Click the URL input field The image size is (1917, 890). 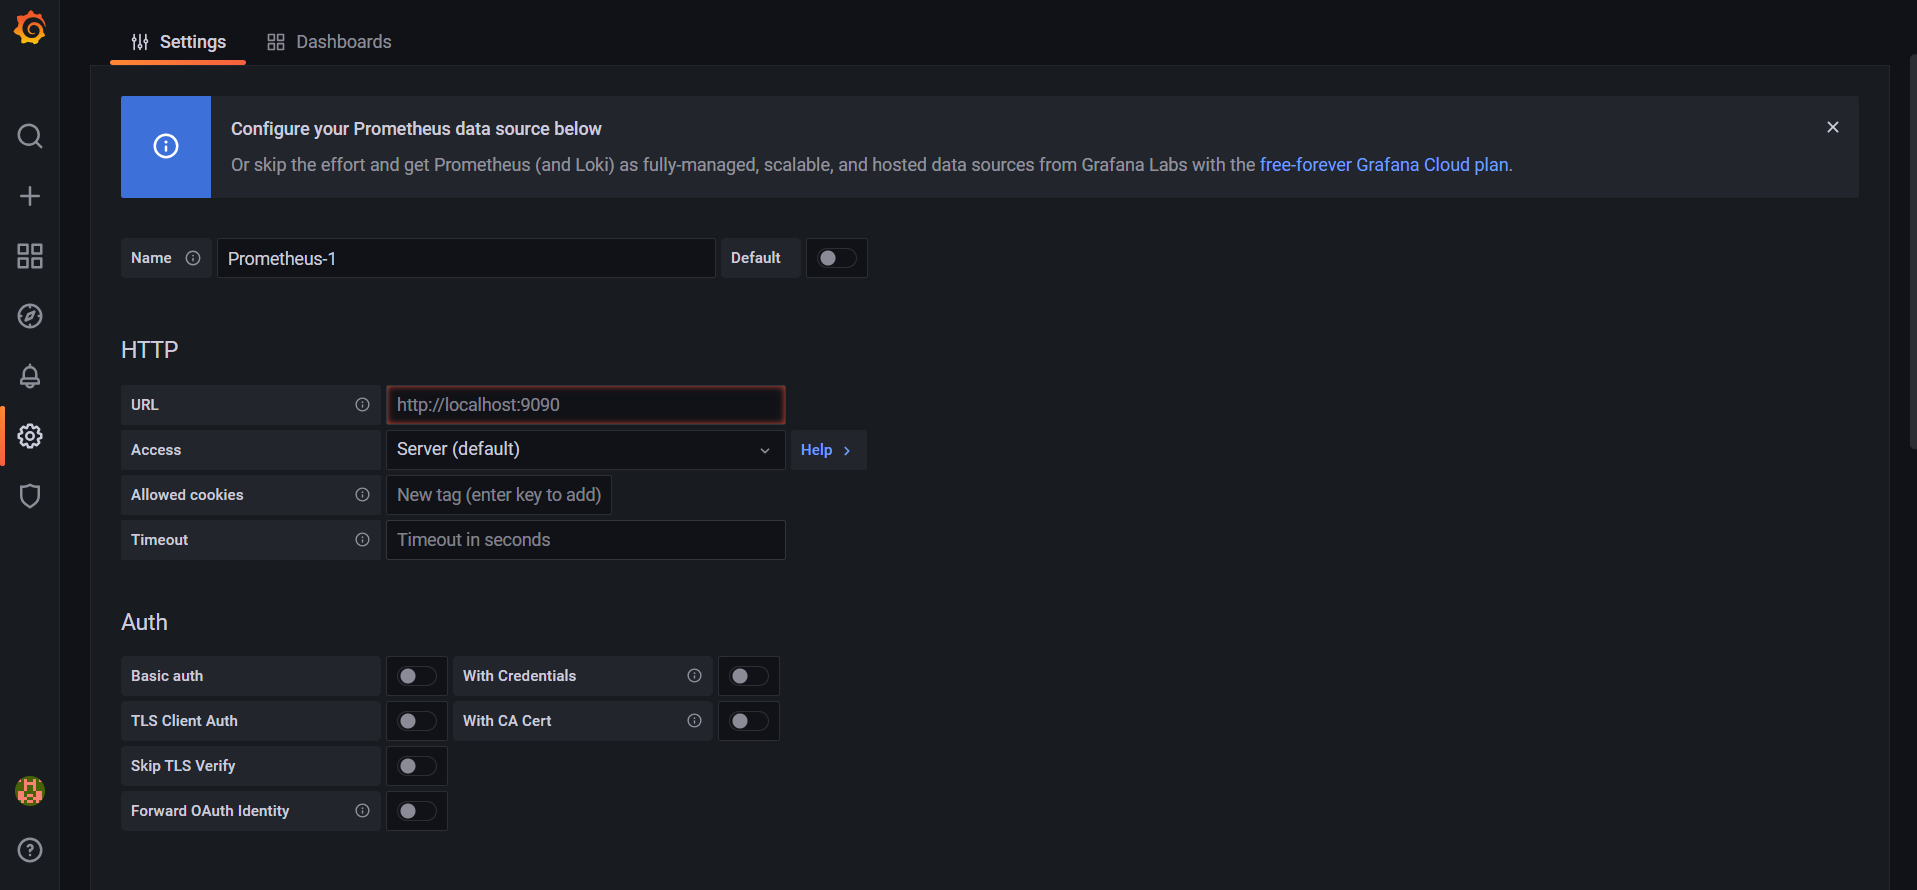pyautogui.click(x=586, y=405)
